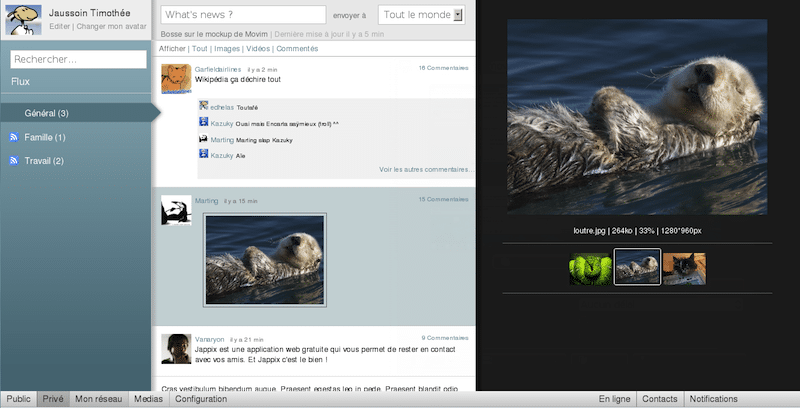The image size is (800, 408).
Task: Select the otter thumbnail in the gallery
Action: pos(637,267)
